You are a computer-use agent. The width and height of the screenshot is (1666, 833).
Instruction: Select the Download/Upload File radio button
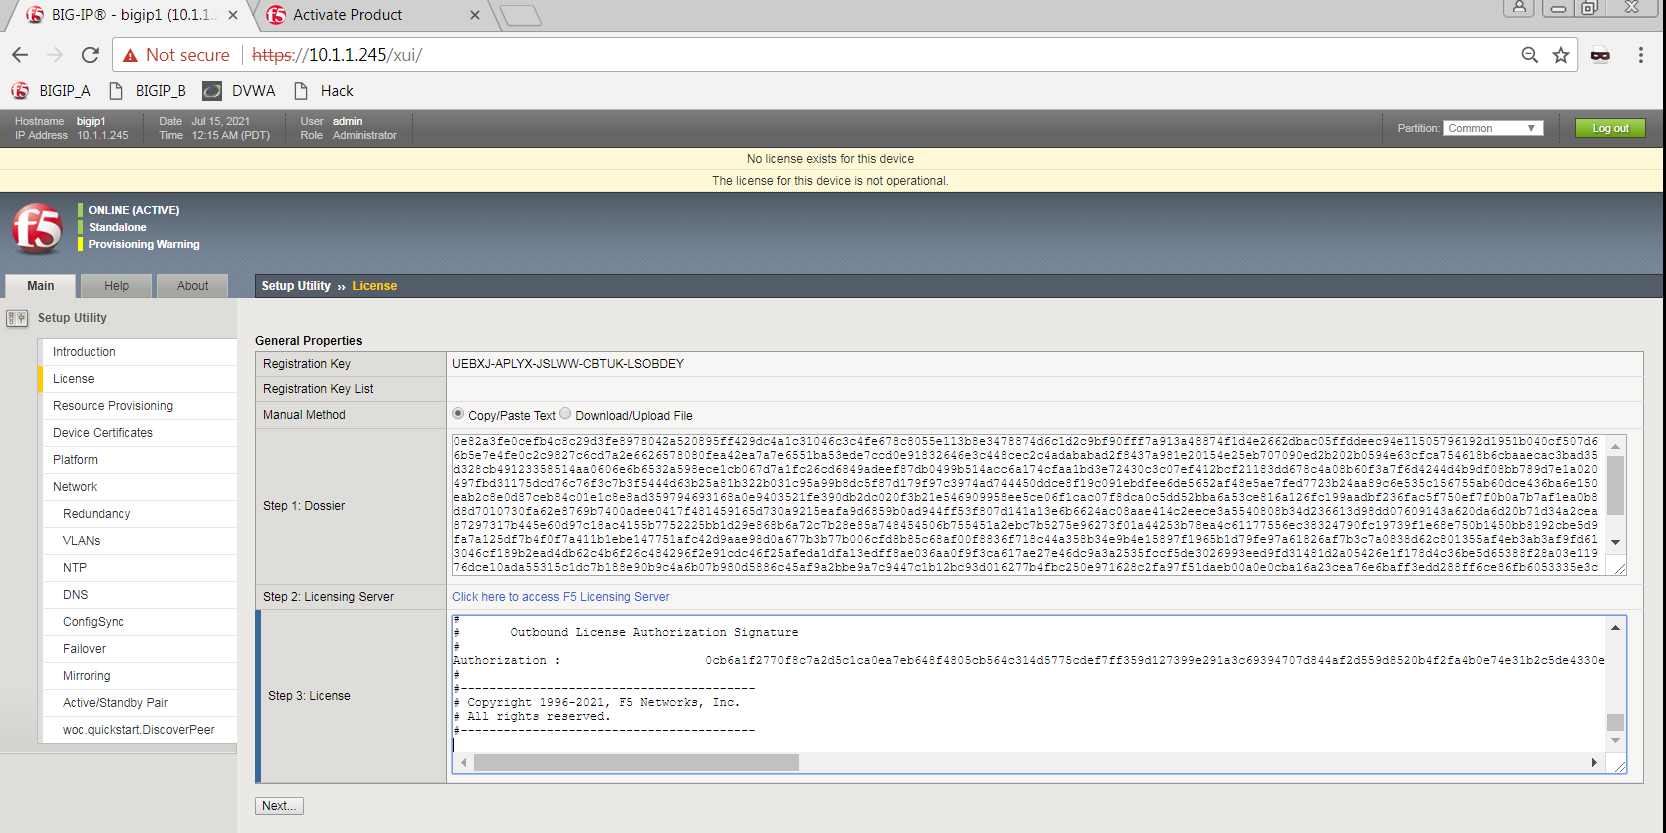pyautogui.click(x=565, y=414)
